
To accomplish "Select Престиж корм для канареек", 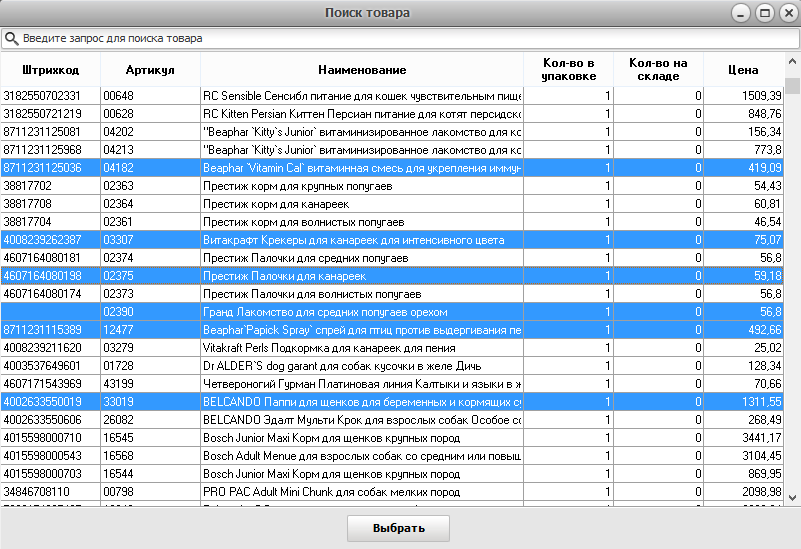I will (x=392, y=204).
